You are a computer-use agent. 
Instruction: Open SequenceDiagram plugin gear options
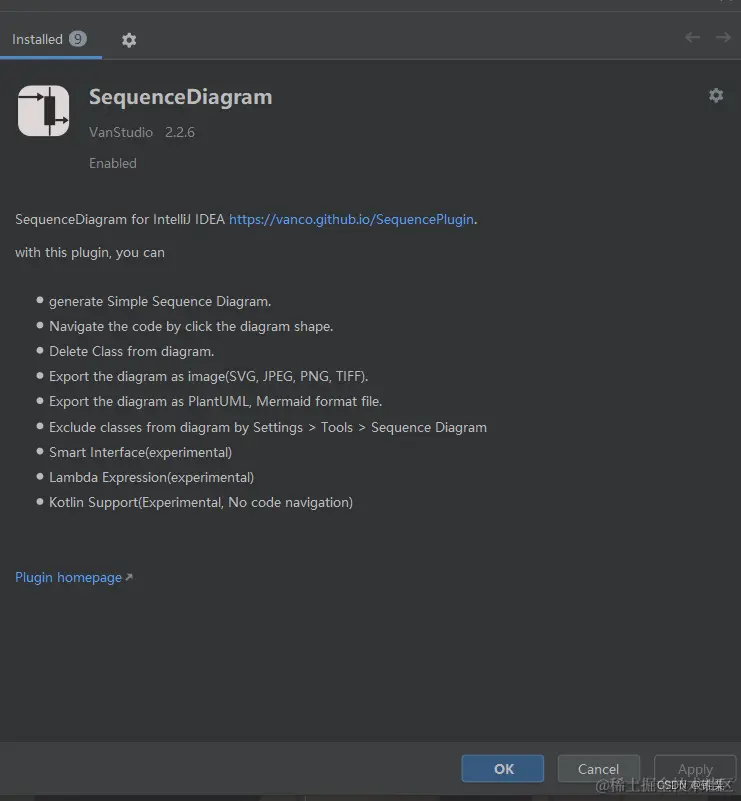716,96
